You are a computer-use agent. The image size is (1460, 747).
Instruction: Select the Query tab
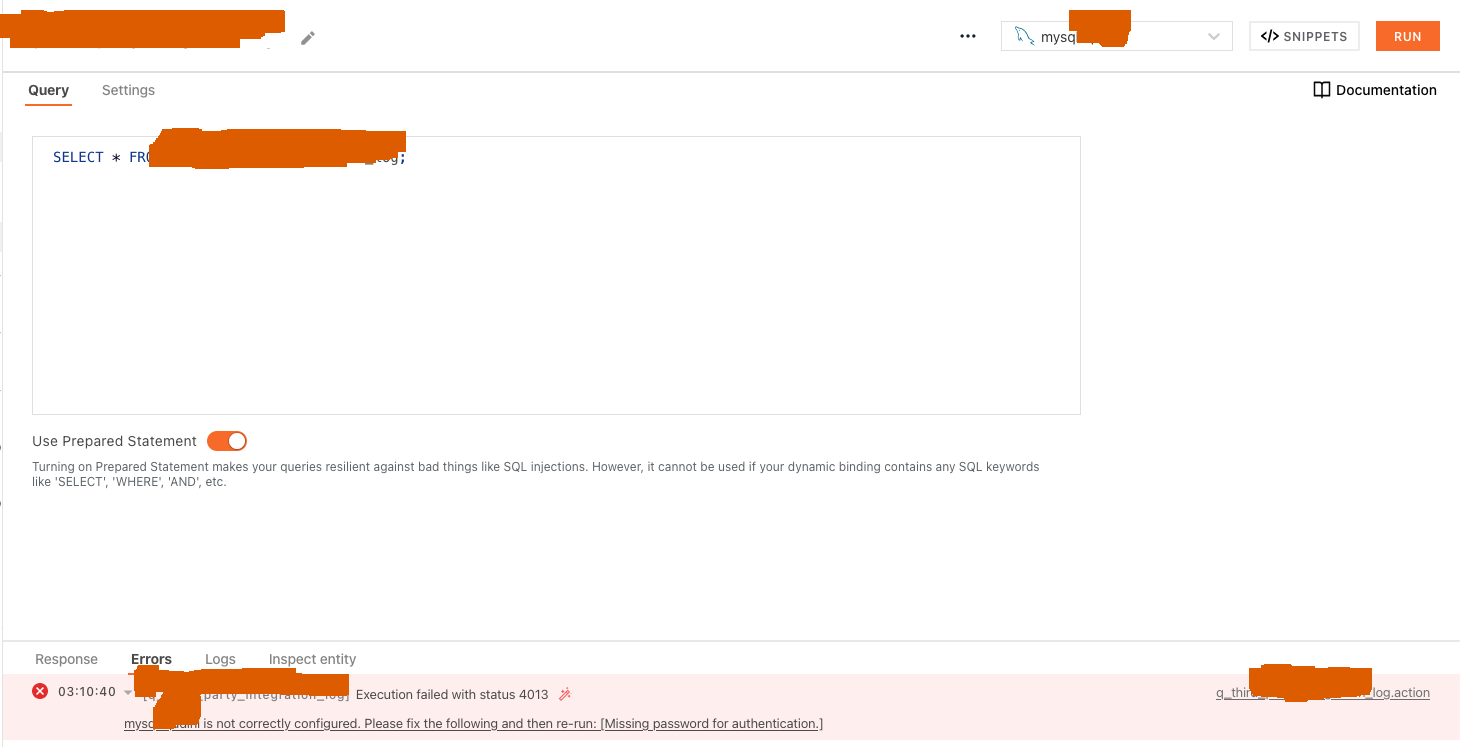tap(48, 90)
